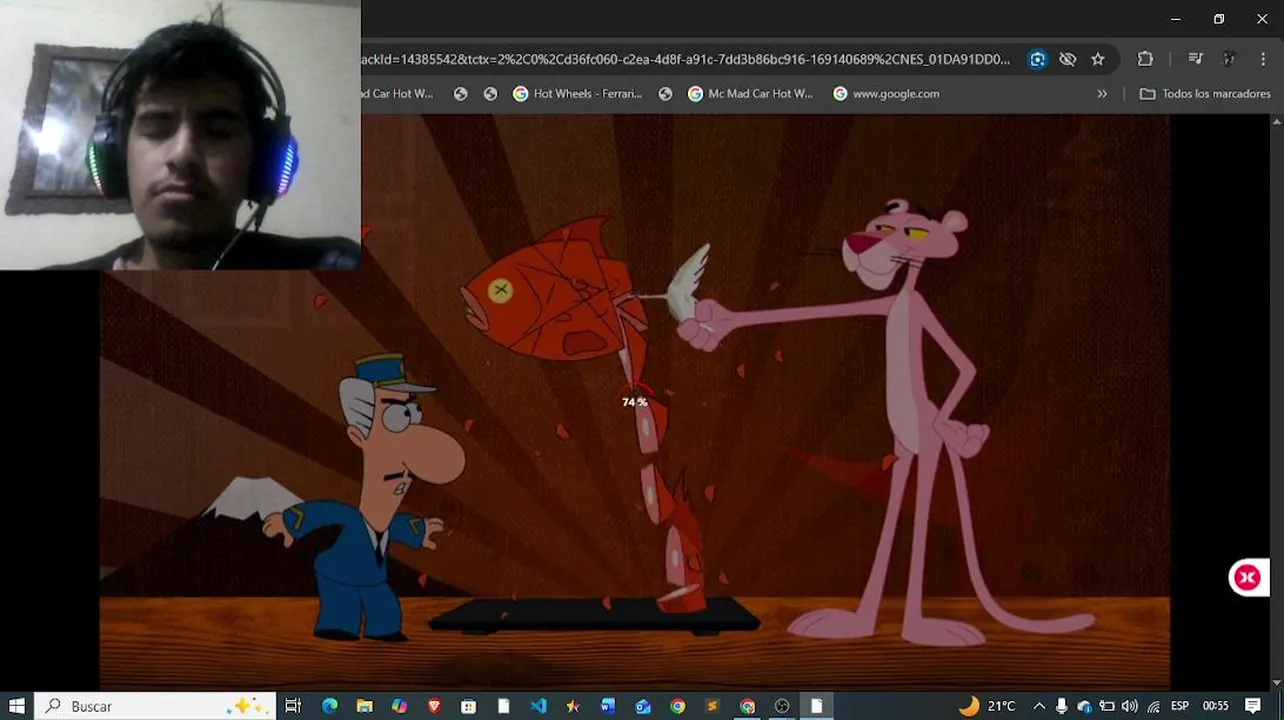Expand the hidden bookmarks chevron
Image resolution: width=1284 pixels, height=720 pixels.
coord(1102,94)
